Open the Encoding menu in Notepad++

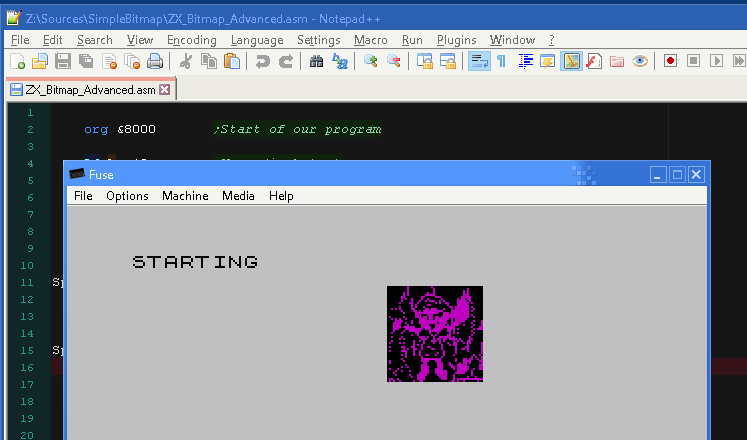tap(191, 40)
